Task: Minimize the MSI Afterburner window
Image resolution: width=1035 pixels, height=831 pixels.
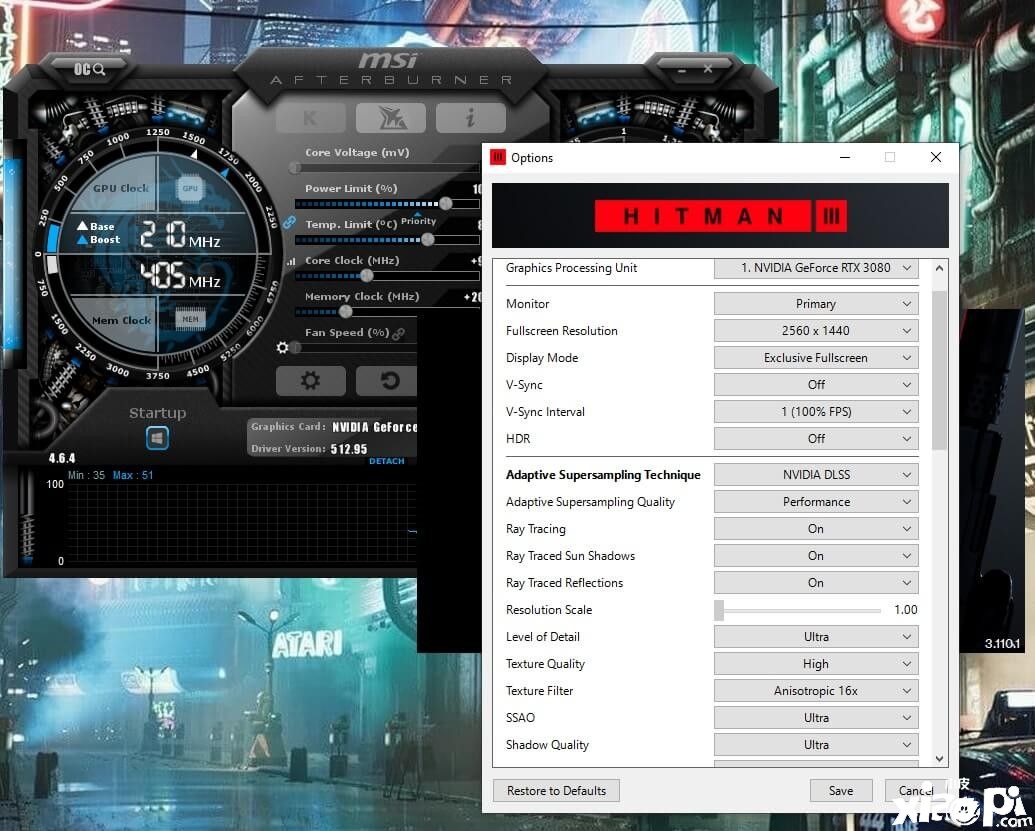Action: 682,69
